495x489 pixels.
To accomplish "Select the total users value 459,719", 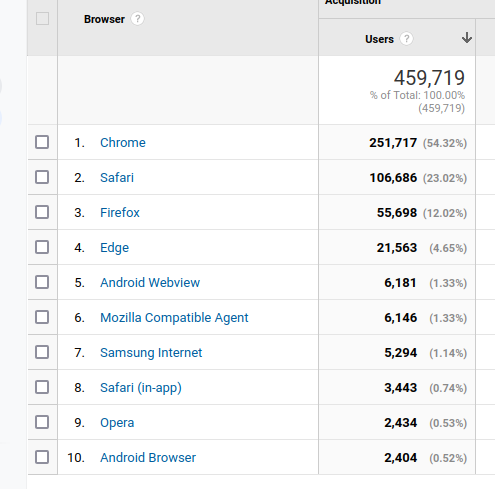I will tap(429, 78).
